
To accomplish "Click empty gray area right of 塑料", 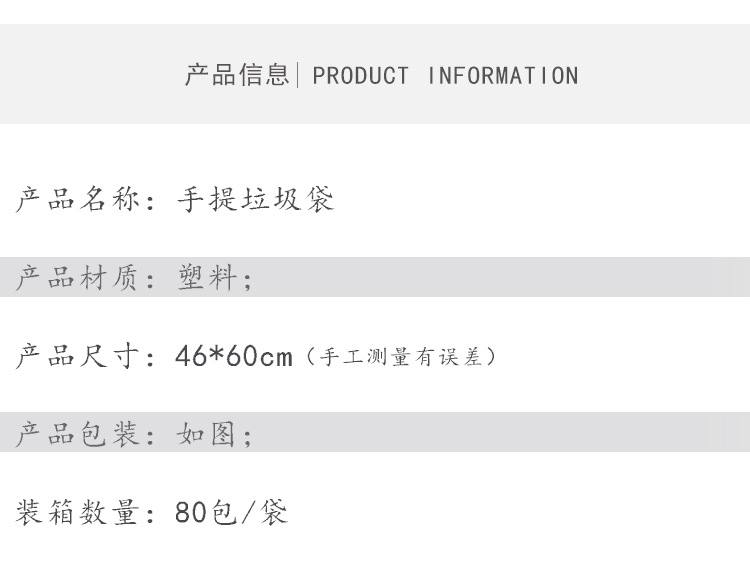I will (x=500, y=278).
